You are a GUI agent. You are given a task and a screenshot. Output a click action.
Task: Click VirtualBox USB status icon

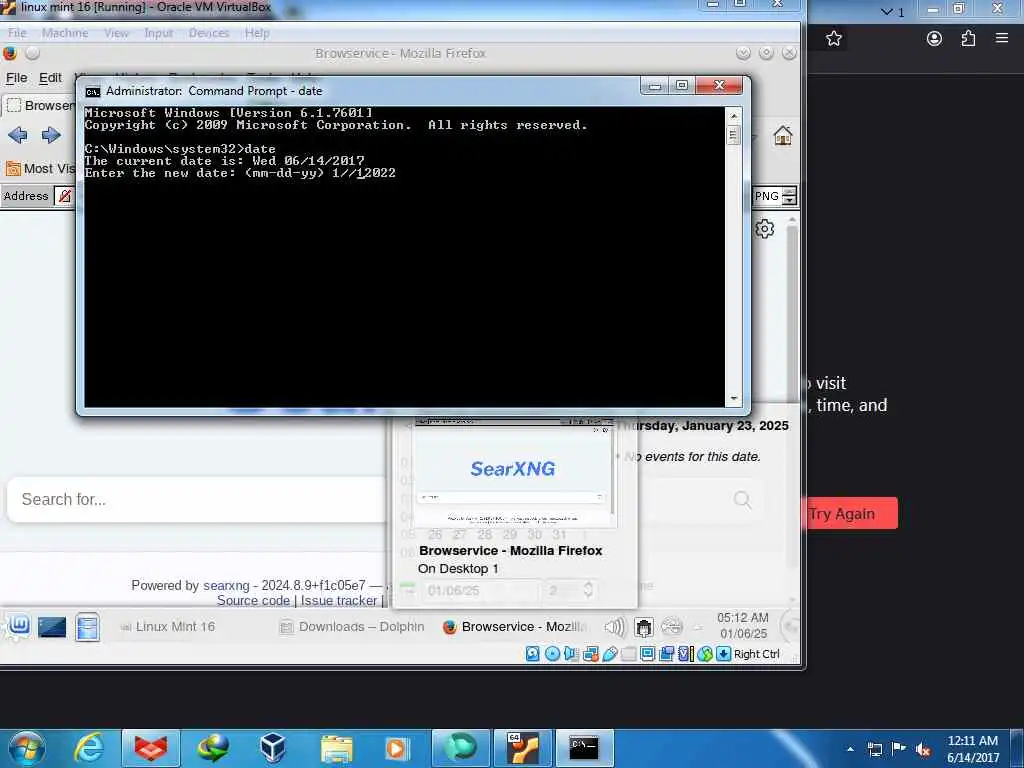click(609, 654)
